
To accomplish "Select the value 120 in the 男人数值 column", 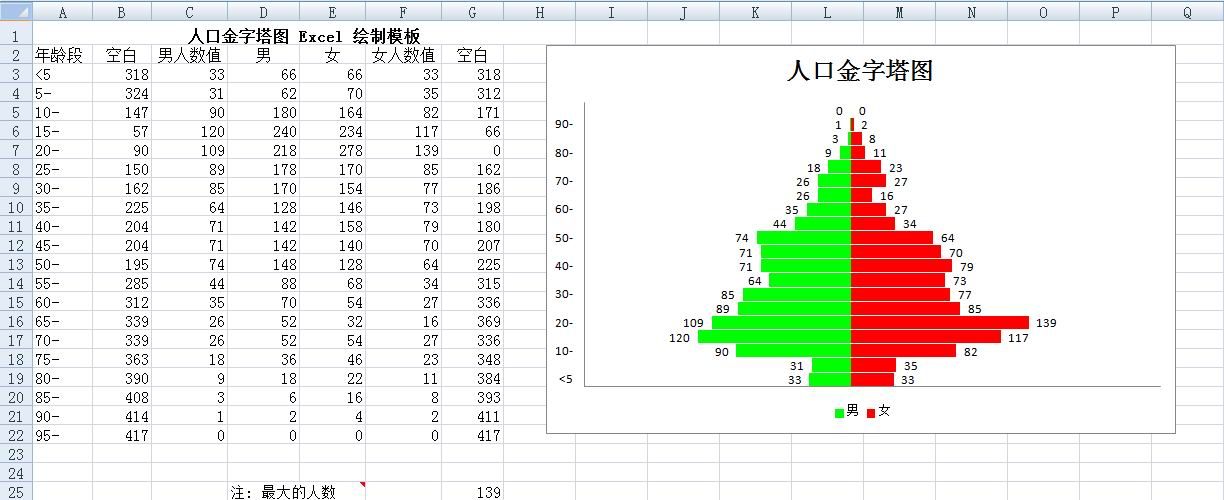I will (189, 131).
